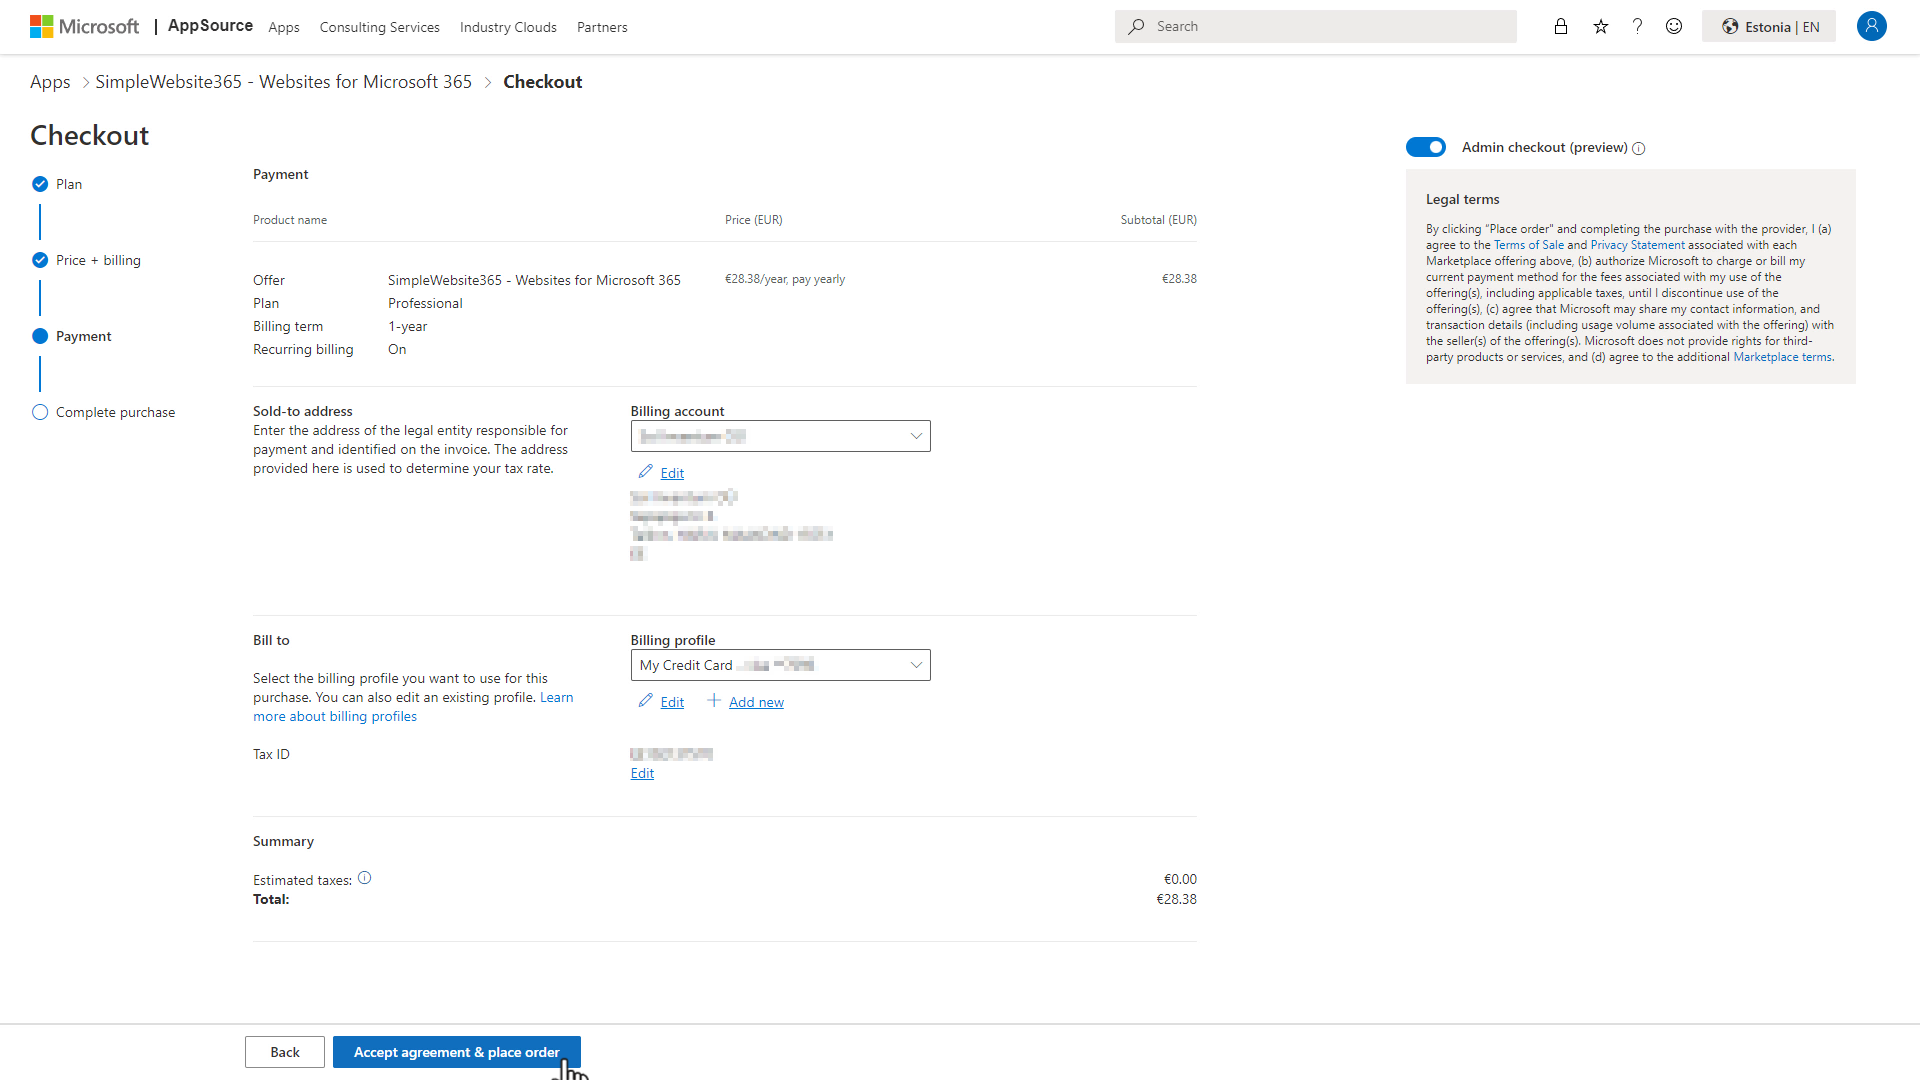Click the Sold-to address heading

tap(303, 411)
